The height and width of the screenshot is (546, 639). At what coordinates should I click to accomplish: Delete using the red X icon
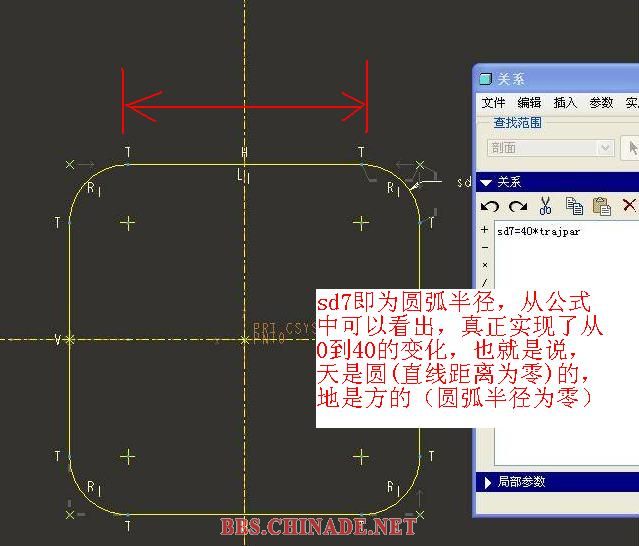pos(630,205)
